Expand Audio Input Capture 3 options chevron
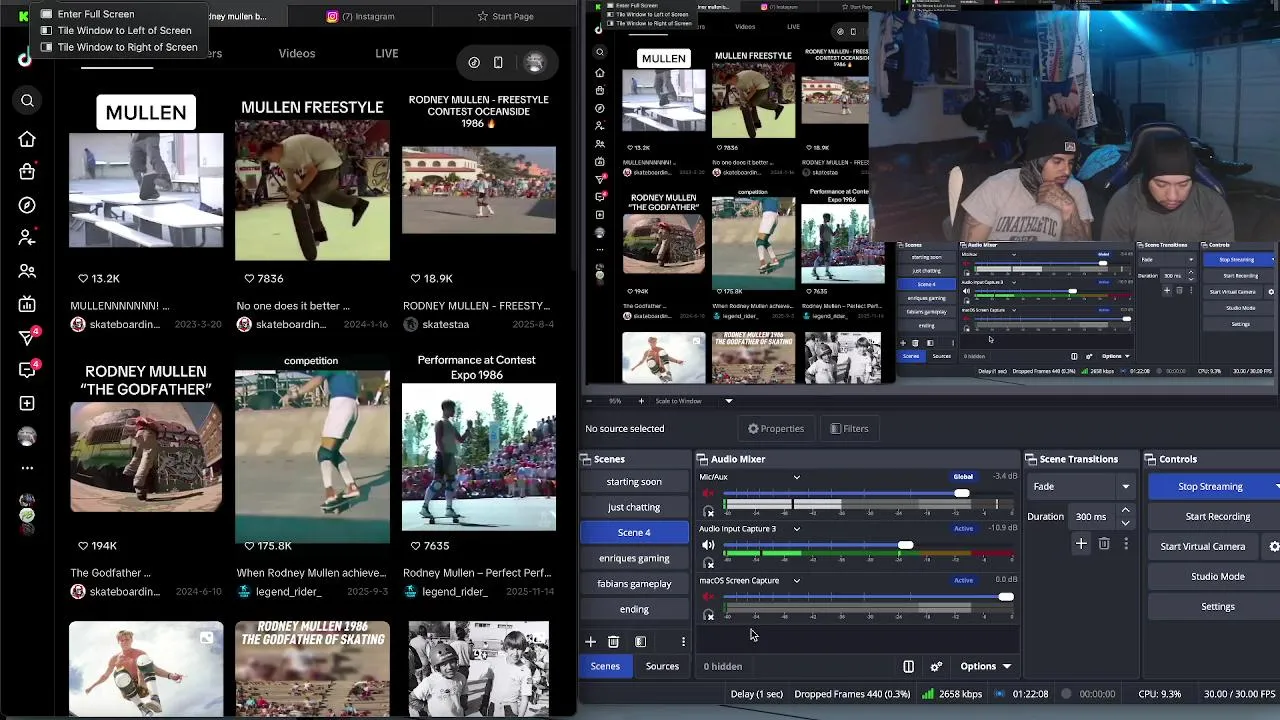 (x=796, y=529)
